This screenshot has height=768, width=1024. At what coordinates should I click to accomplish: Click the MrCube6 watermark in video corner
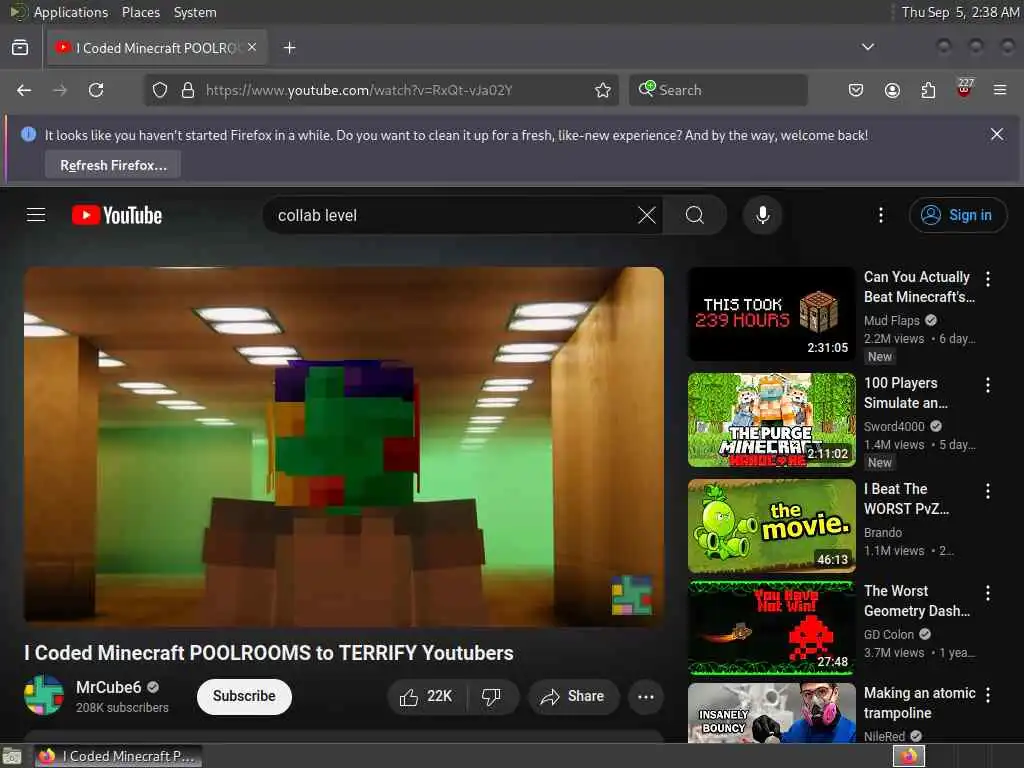pyautogui.click(x=632, y=595)
